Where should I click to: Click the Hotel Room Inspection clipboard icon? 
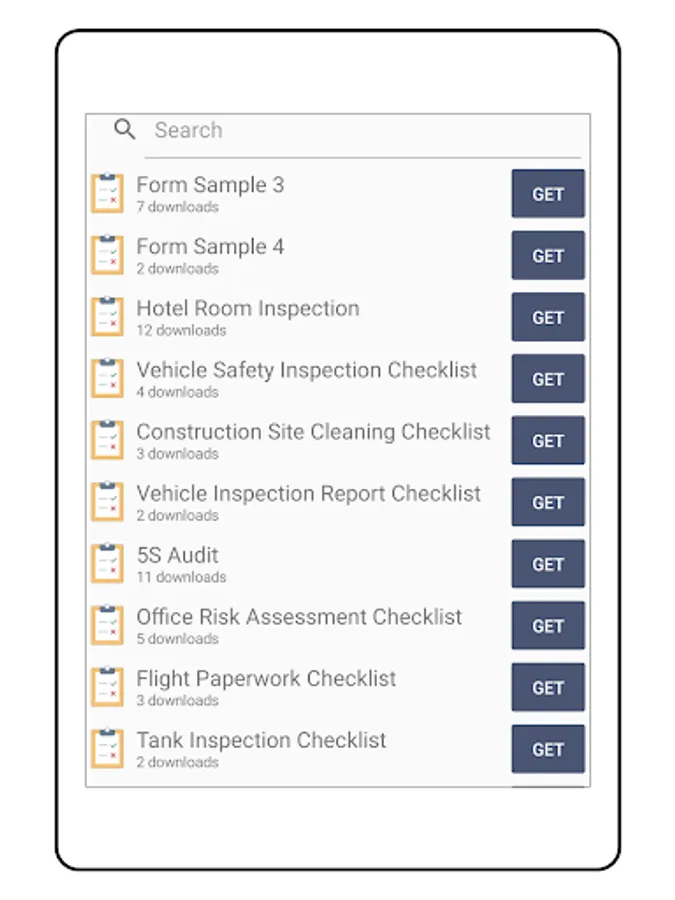(x=107, y=317)
